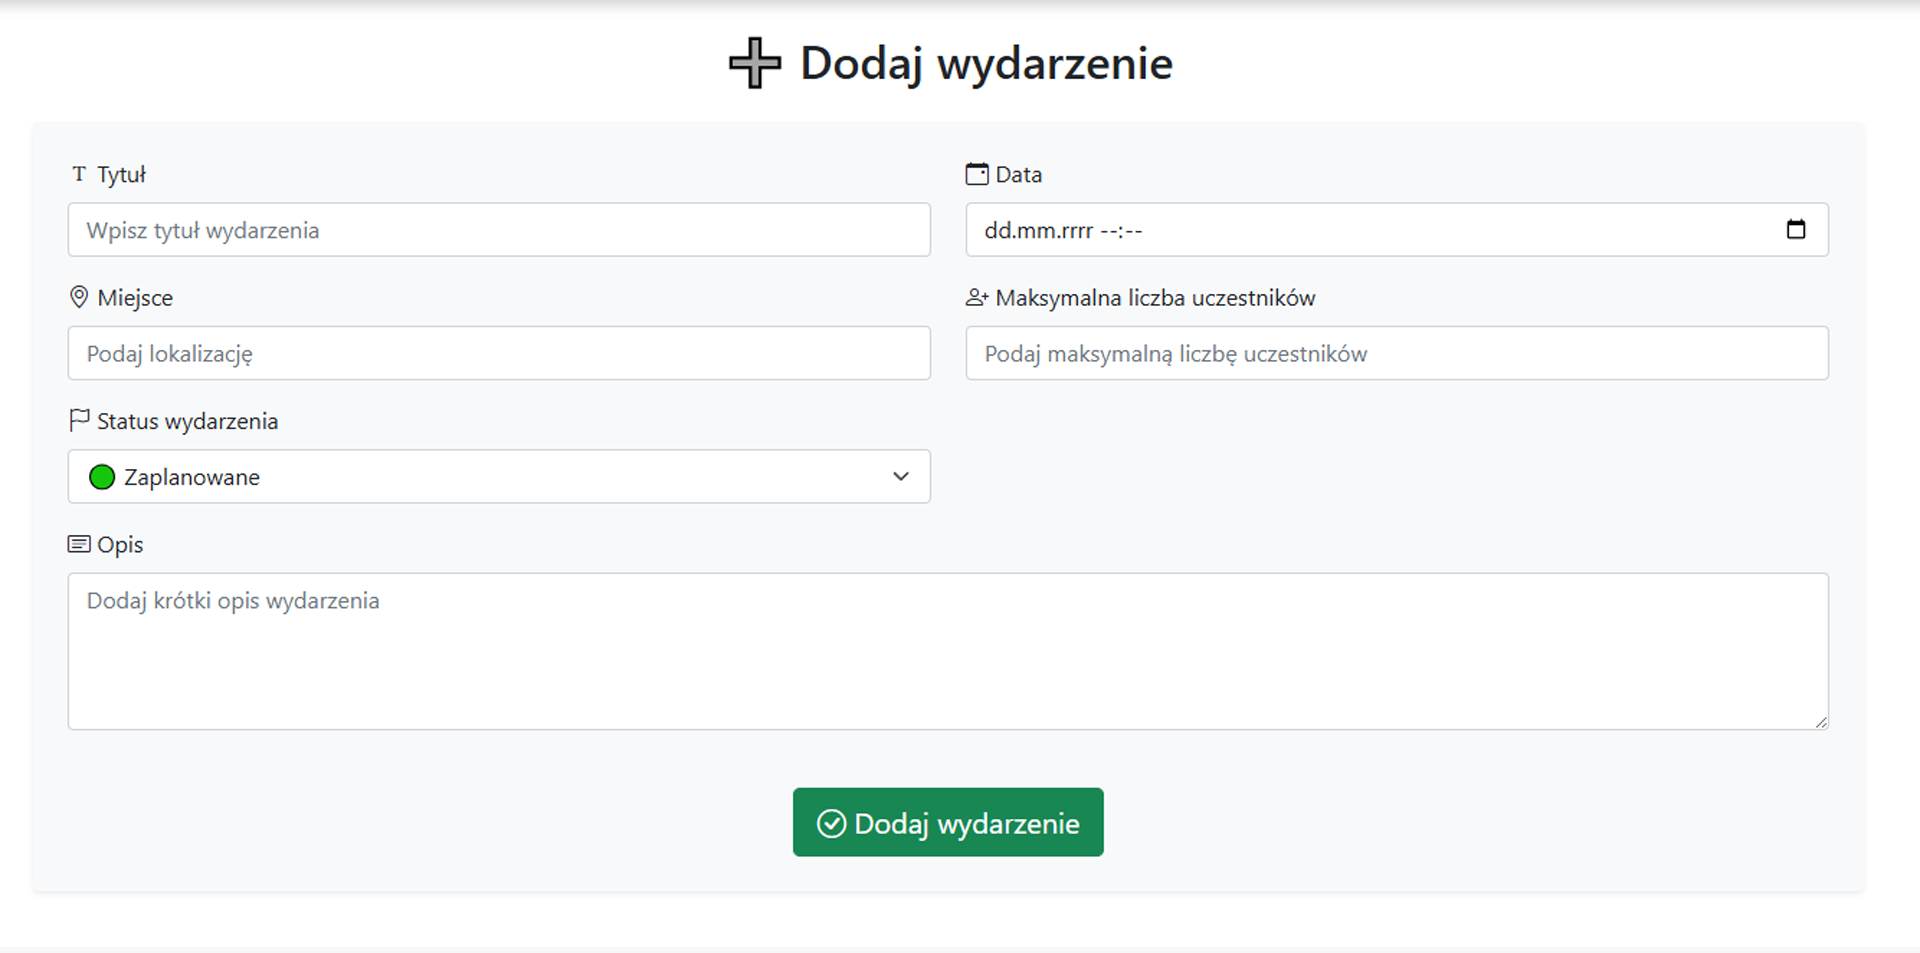Viewport: 1920px width, 953px height.
Task: Focus the maximum participants number field
Action: [1396, 353]
